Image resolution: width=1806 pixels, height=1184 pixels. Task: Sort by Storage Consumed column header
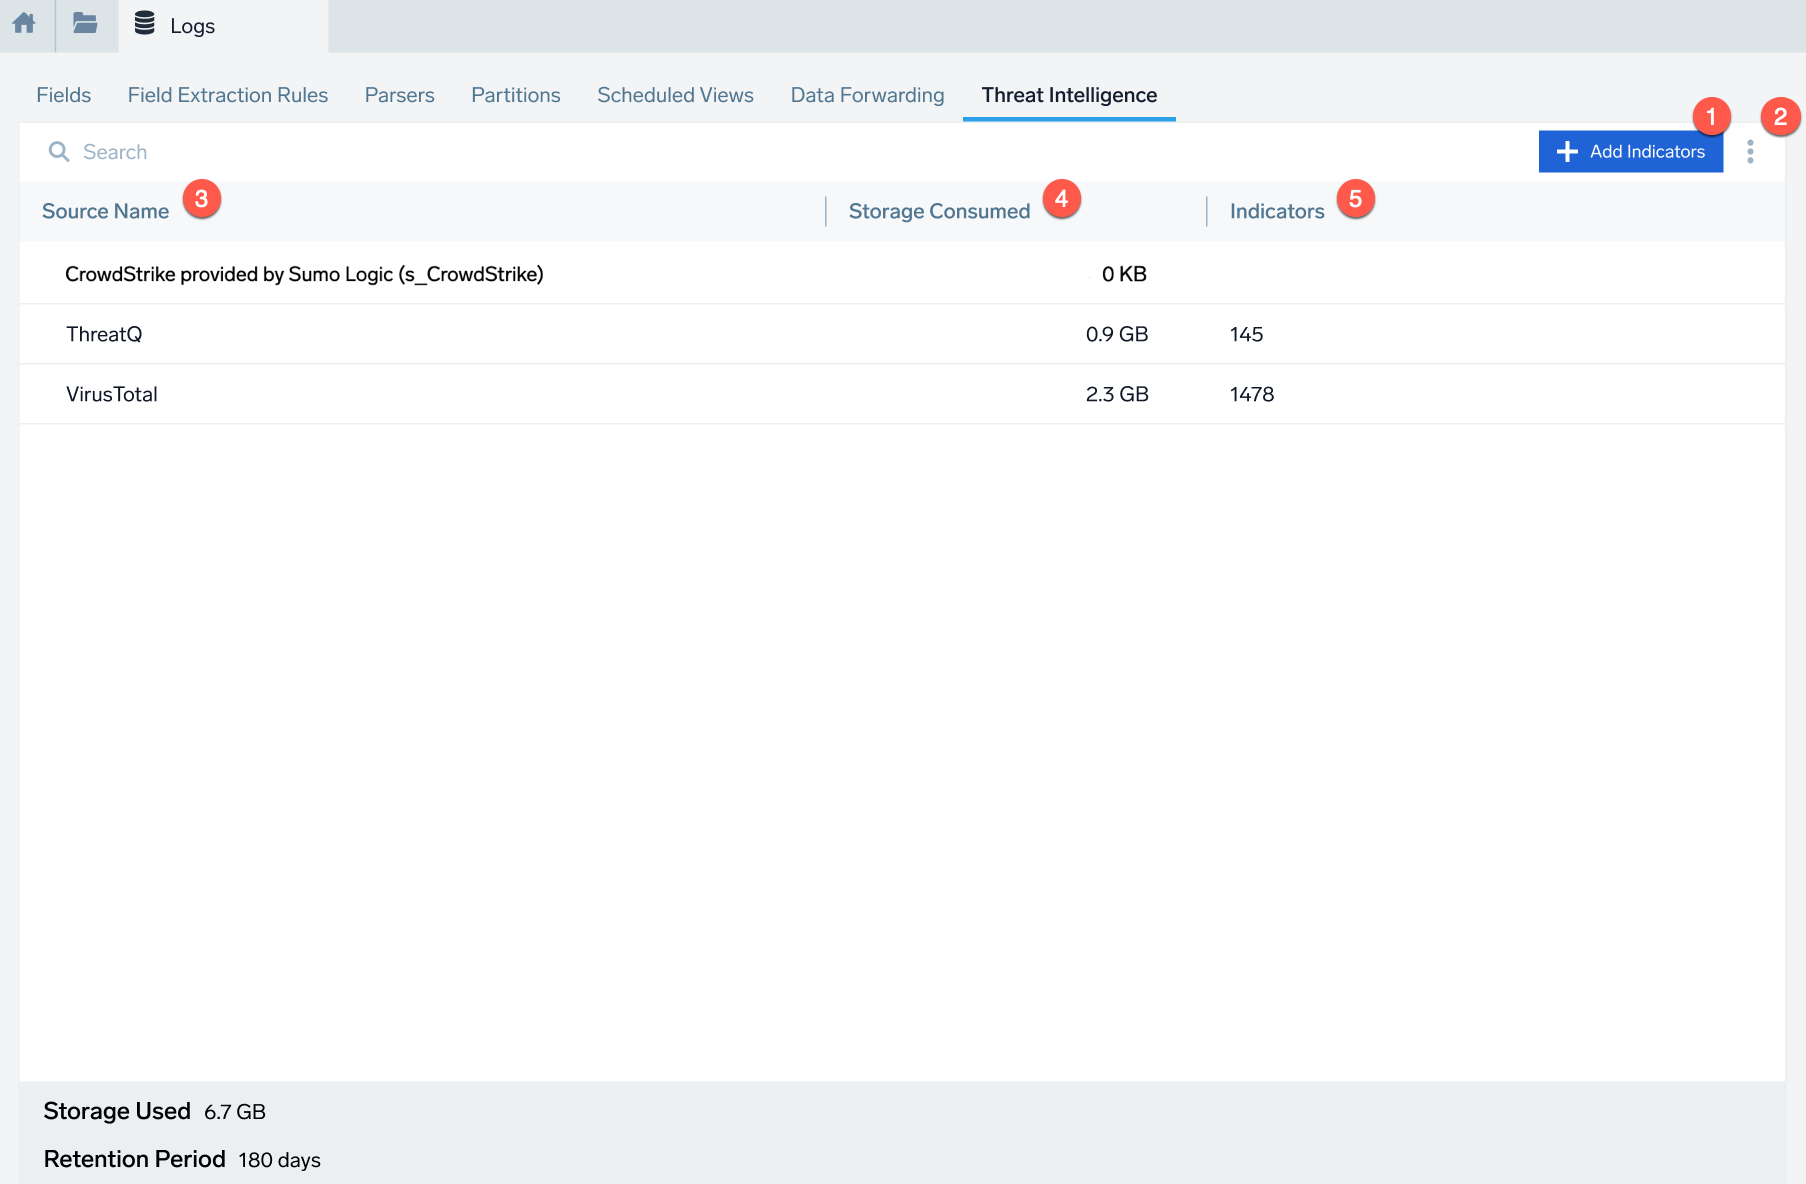tap(939, 211)
